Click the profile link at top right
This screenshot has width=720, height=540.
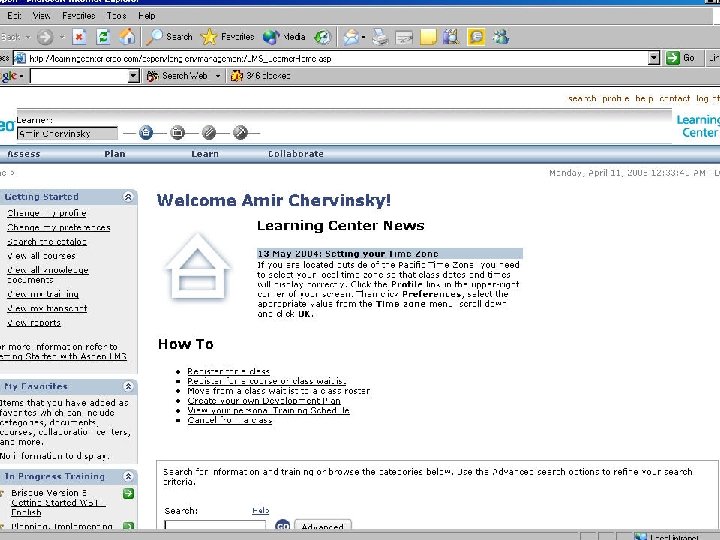(x=615, y=98)
